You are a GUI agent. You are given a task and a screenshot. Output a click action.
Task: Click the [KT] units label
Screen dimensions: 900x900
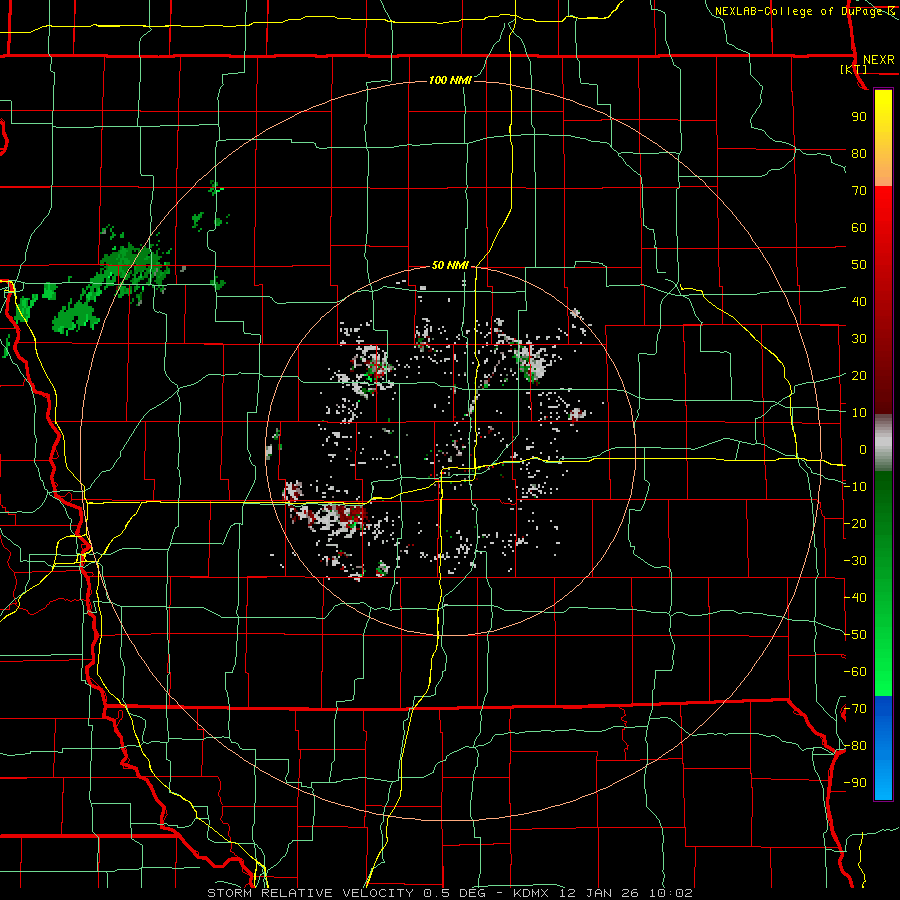coord(854,69)
